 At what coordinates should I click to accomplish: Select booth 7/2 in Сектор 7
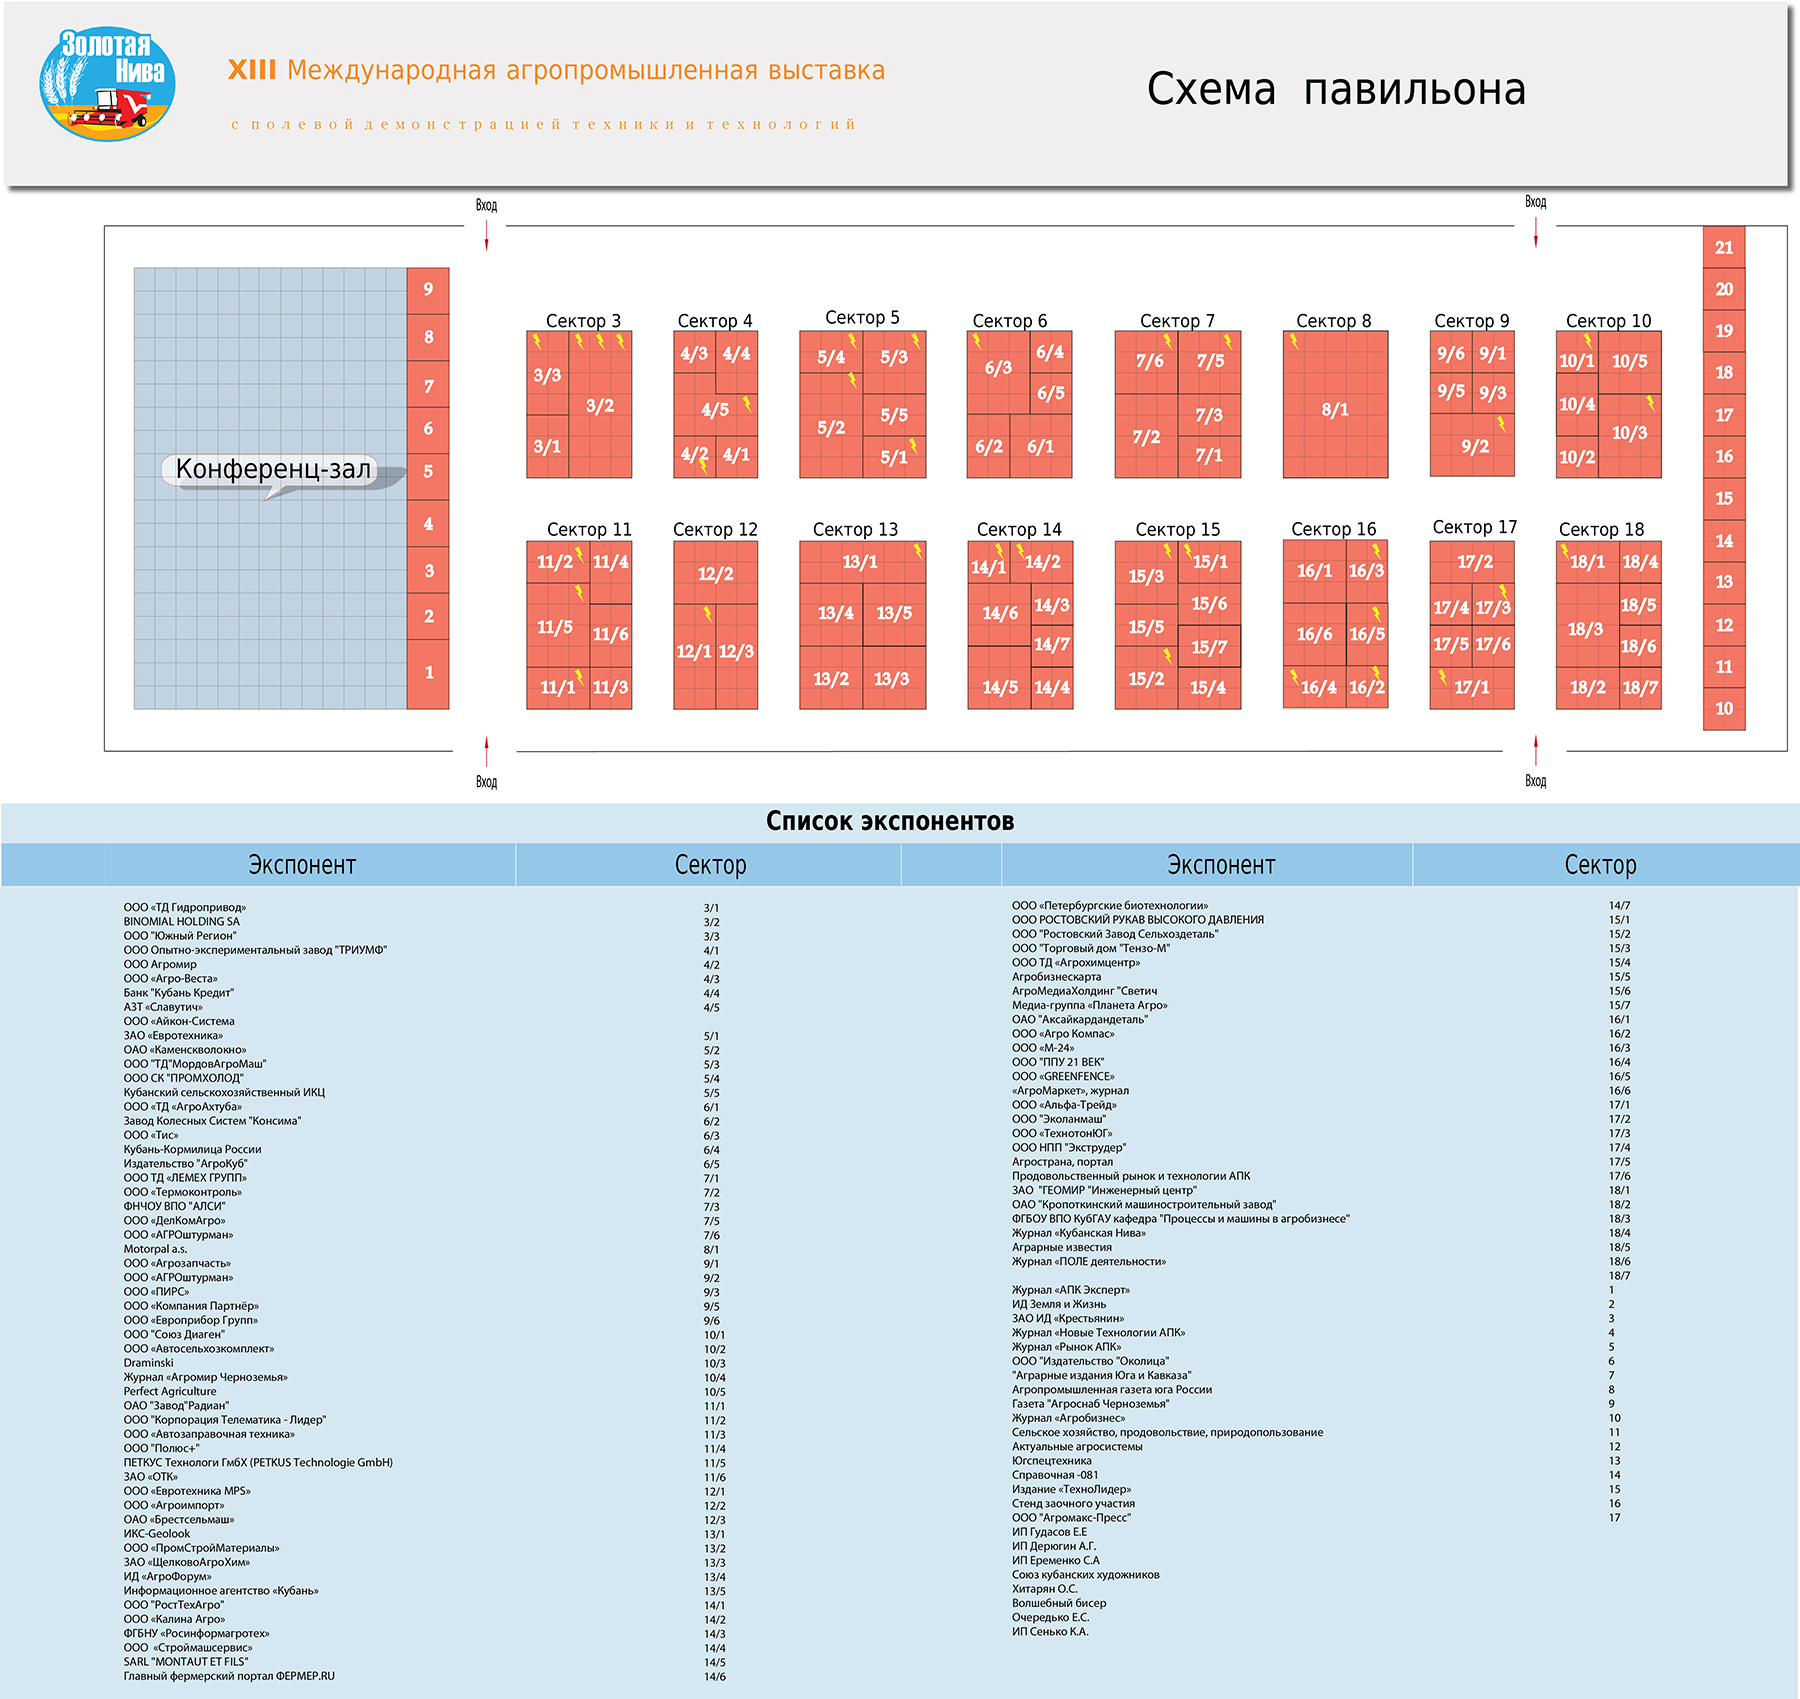1146,436
